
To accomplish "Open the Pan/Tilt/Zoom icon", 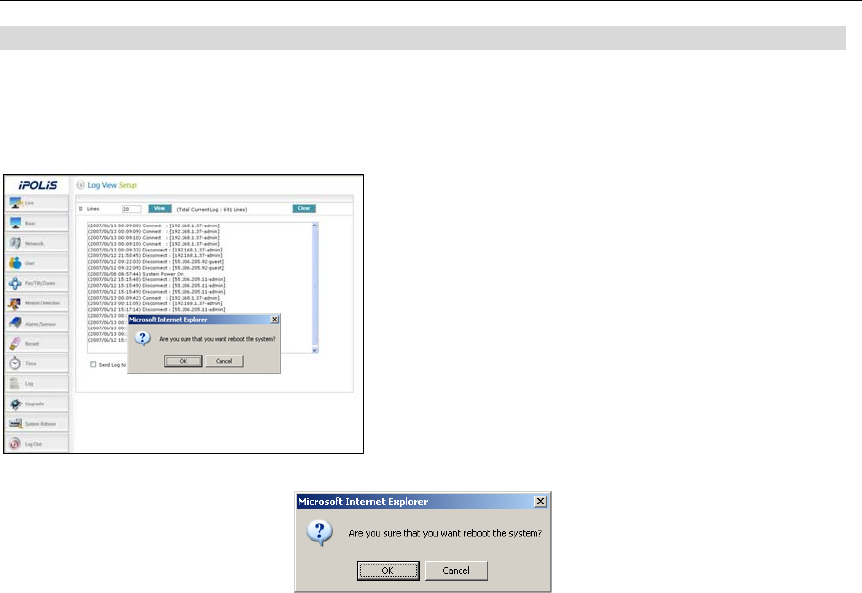I will [15, 283].
